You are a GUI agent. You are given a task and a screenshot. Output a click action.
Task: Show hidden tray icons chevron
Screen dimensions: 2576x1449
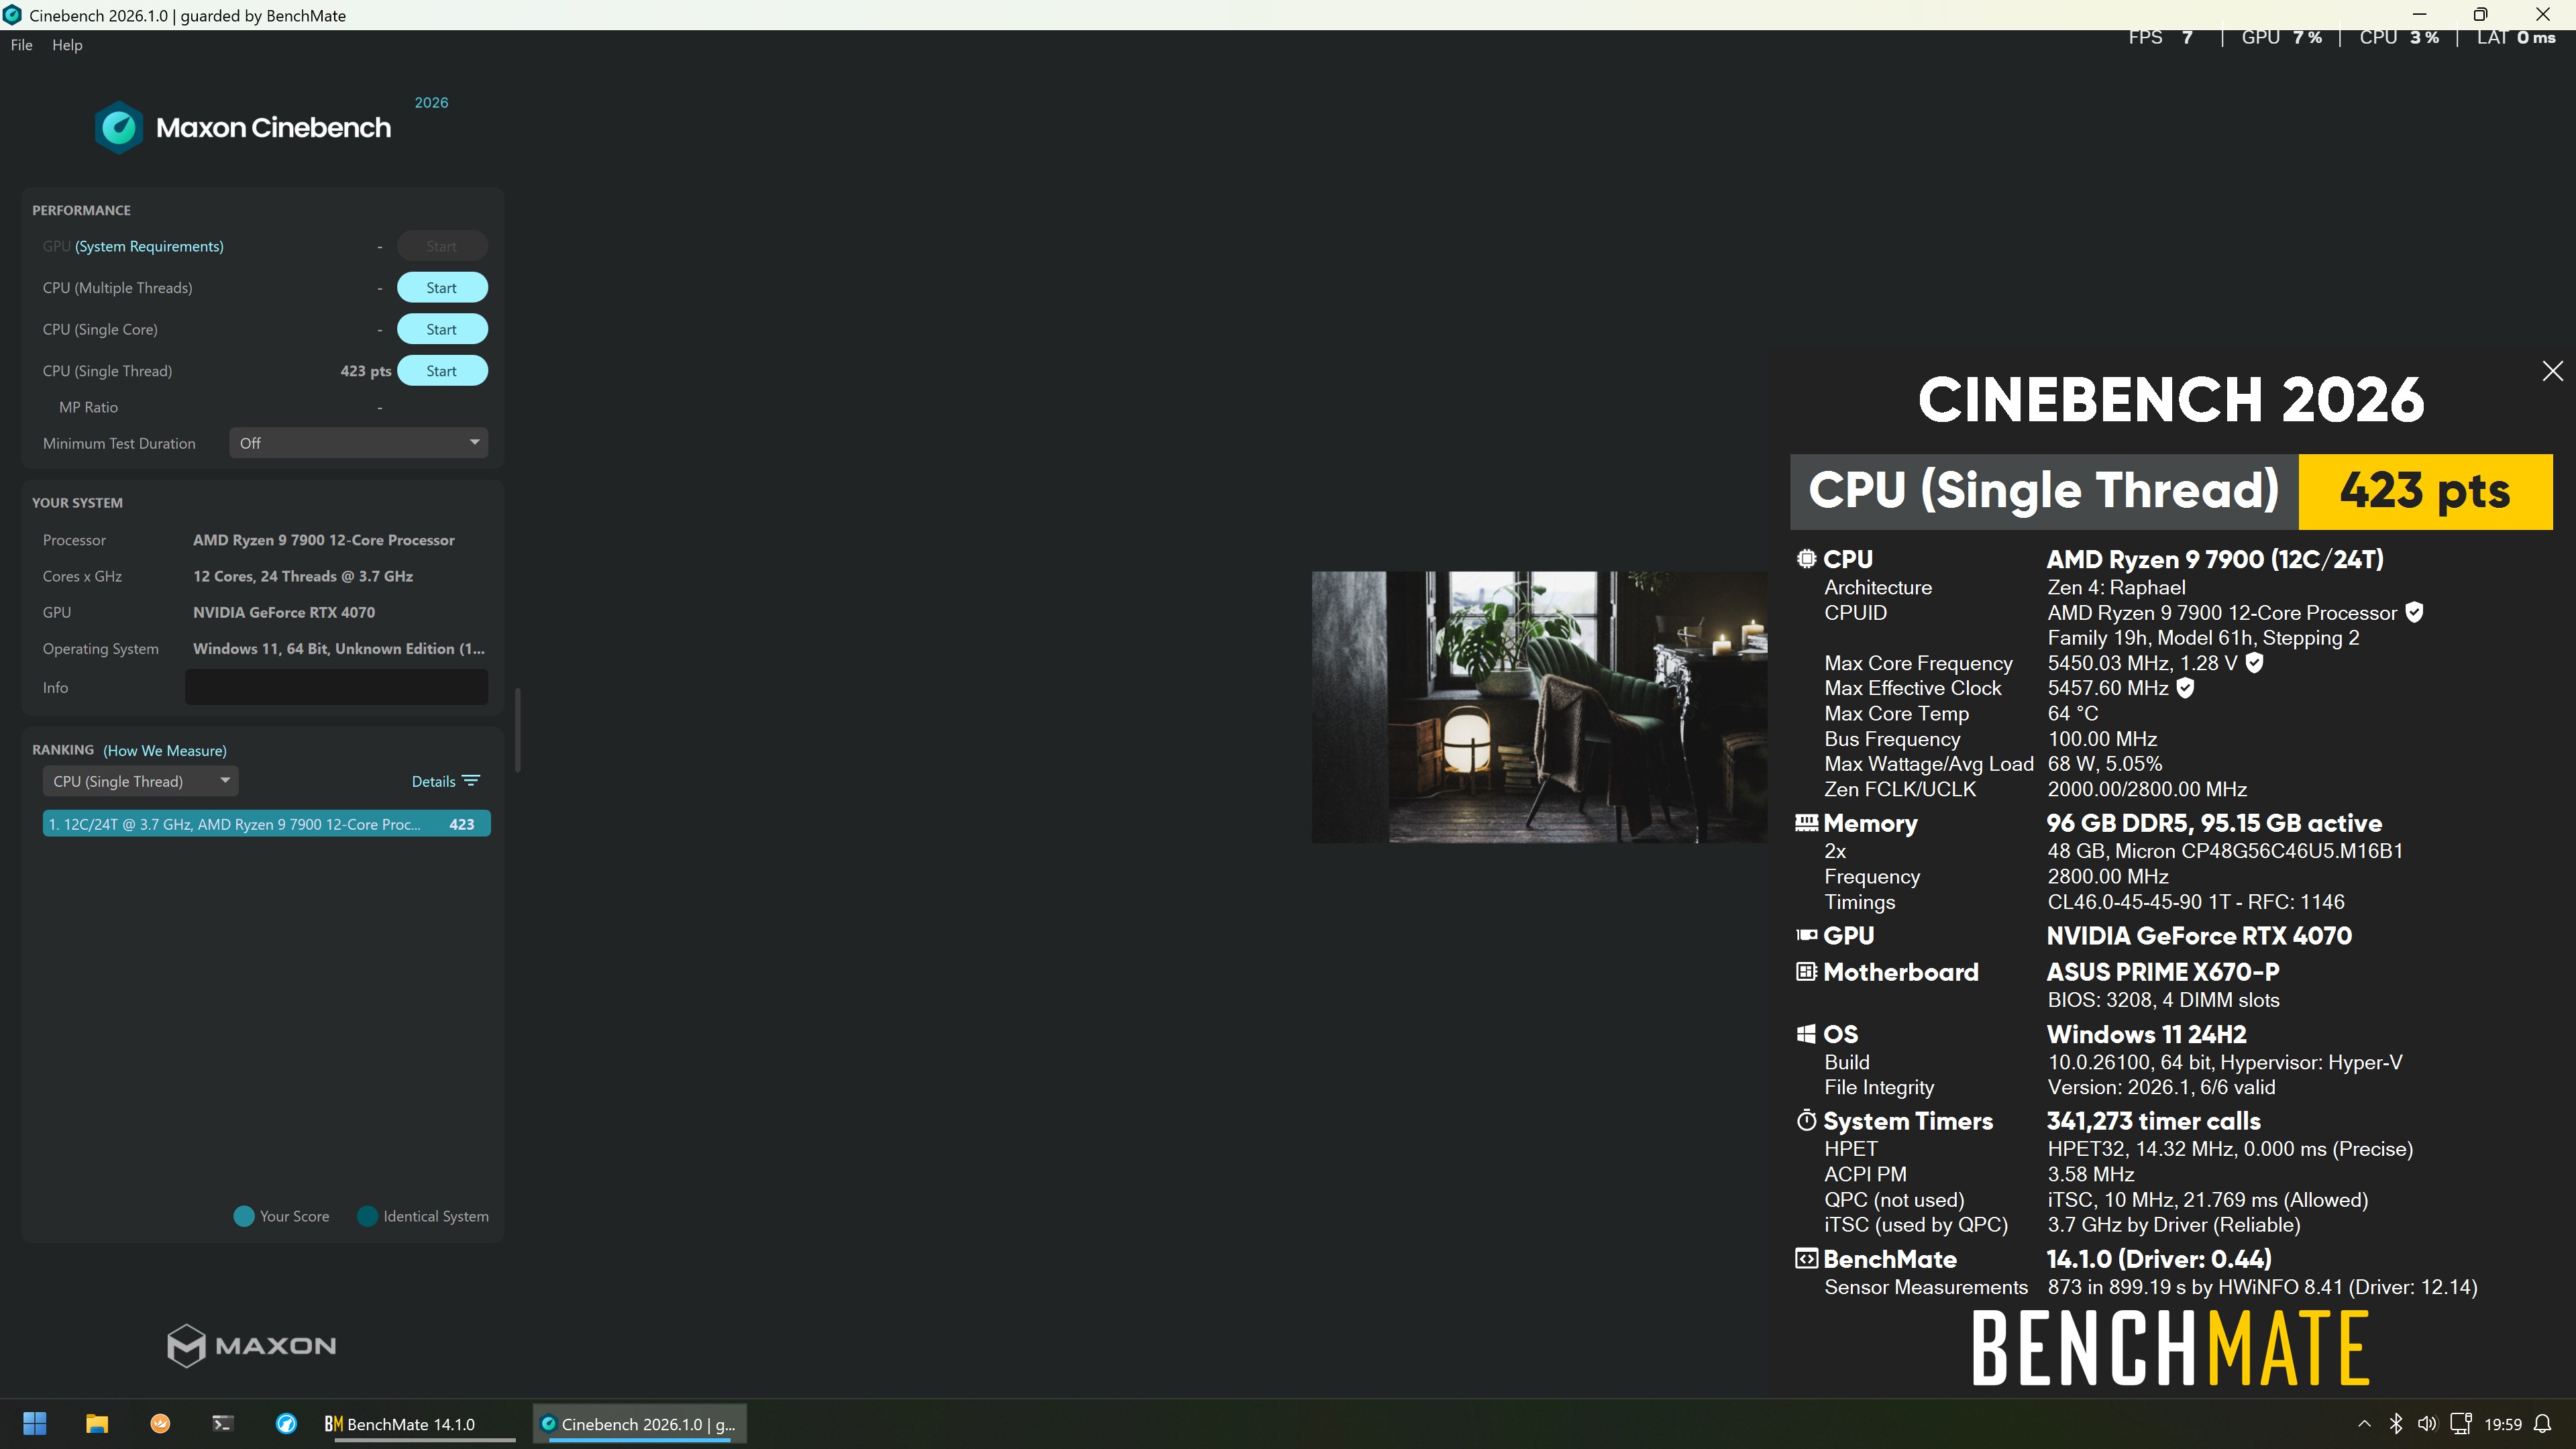(2364, 1423)
